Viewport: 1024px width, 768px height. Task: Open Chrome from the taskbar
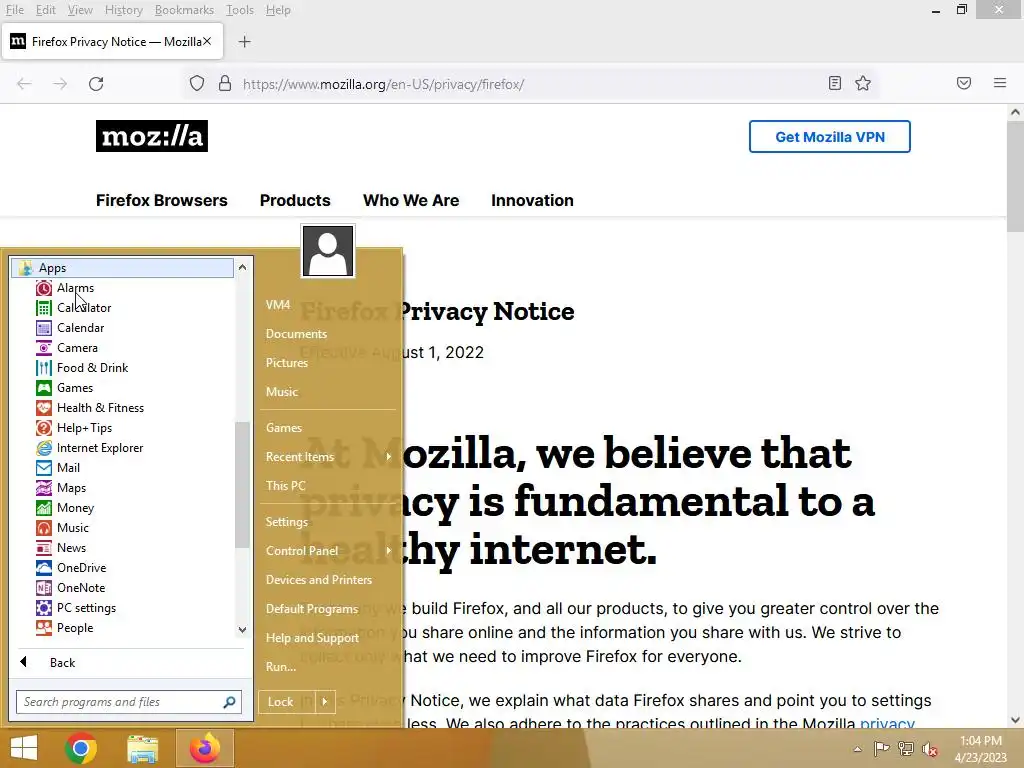tap(81, 748)
